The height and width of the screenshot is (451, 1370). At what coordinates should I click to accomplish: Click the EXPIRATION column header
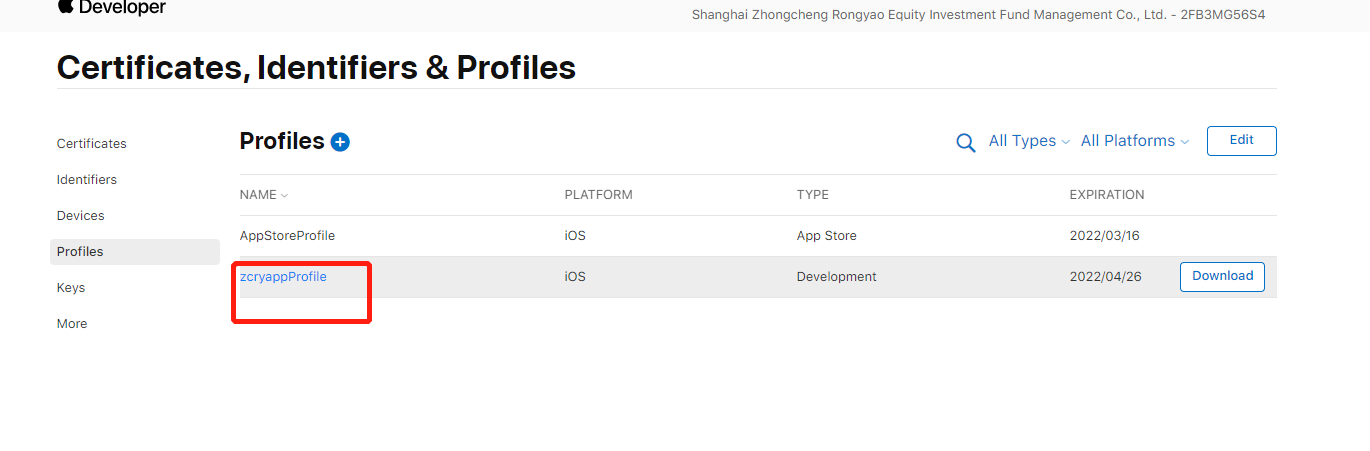[x=1106, y=195]
